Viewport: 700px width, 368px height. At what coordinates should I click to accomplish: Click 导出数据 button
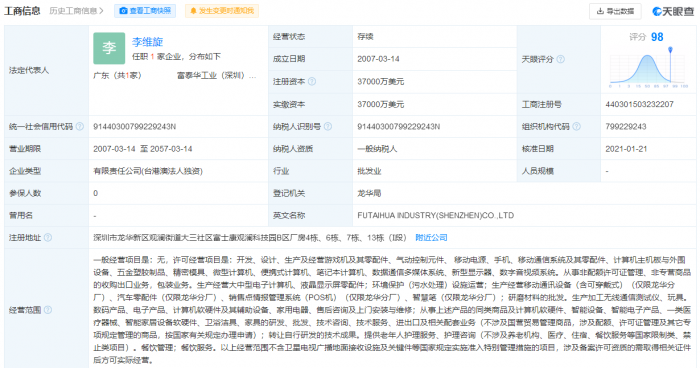[615, 11]
